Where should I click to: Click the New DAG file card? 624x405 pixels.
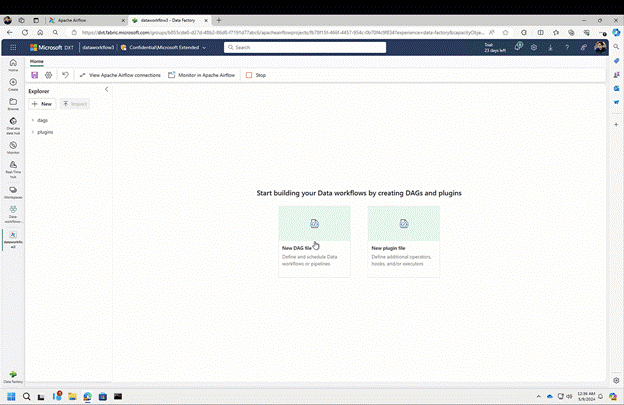[314, 241]
